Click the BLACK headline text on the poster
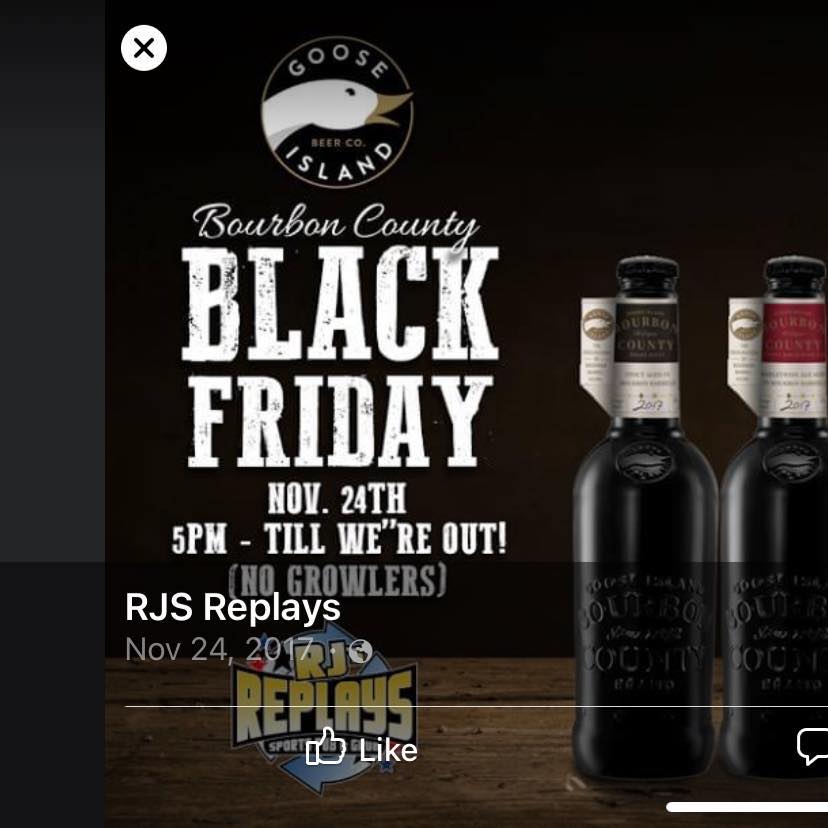This screenshot has height=828, width=828. click(340, 304)
